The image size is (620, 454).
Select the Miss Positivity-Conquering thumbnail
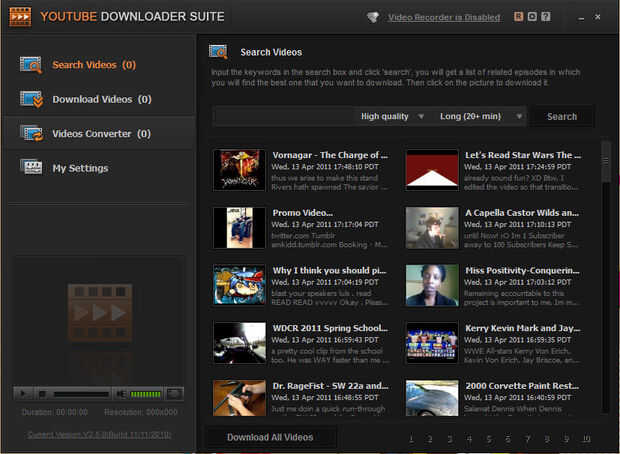click(432, 285)
